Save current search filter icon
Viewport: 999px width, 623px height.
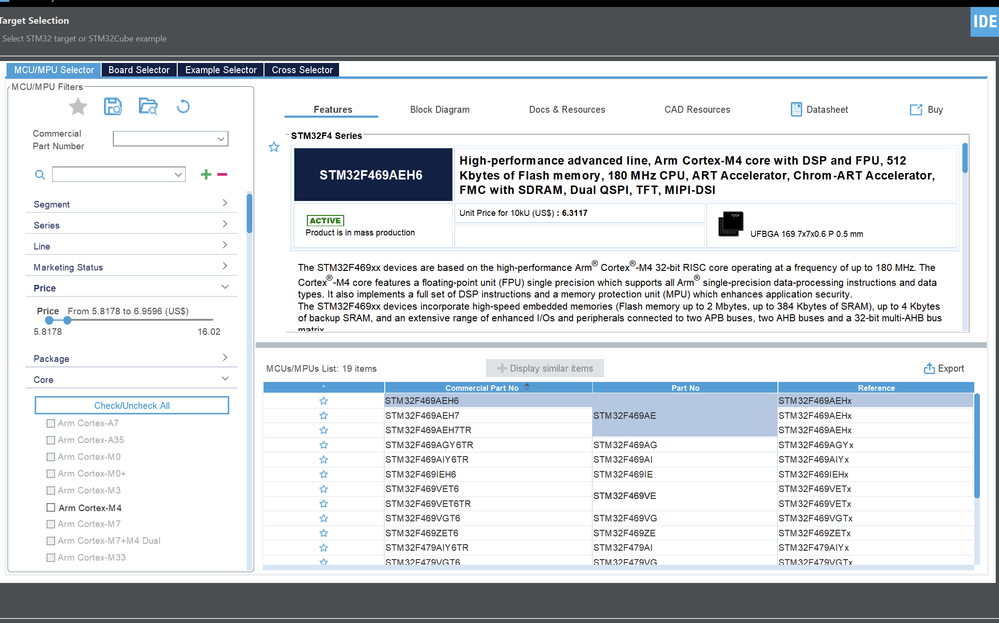pos(113,106)
